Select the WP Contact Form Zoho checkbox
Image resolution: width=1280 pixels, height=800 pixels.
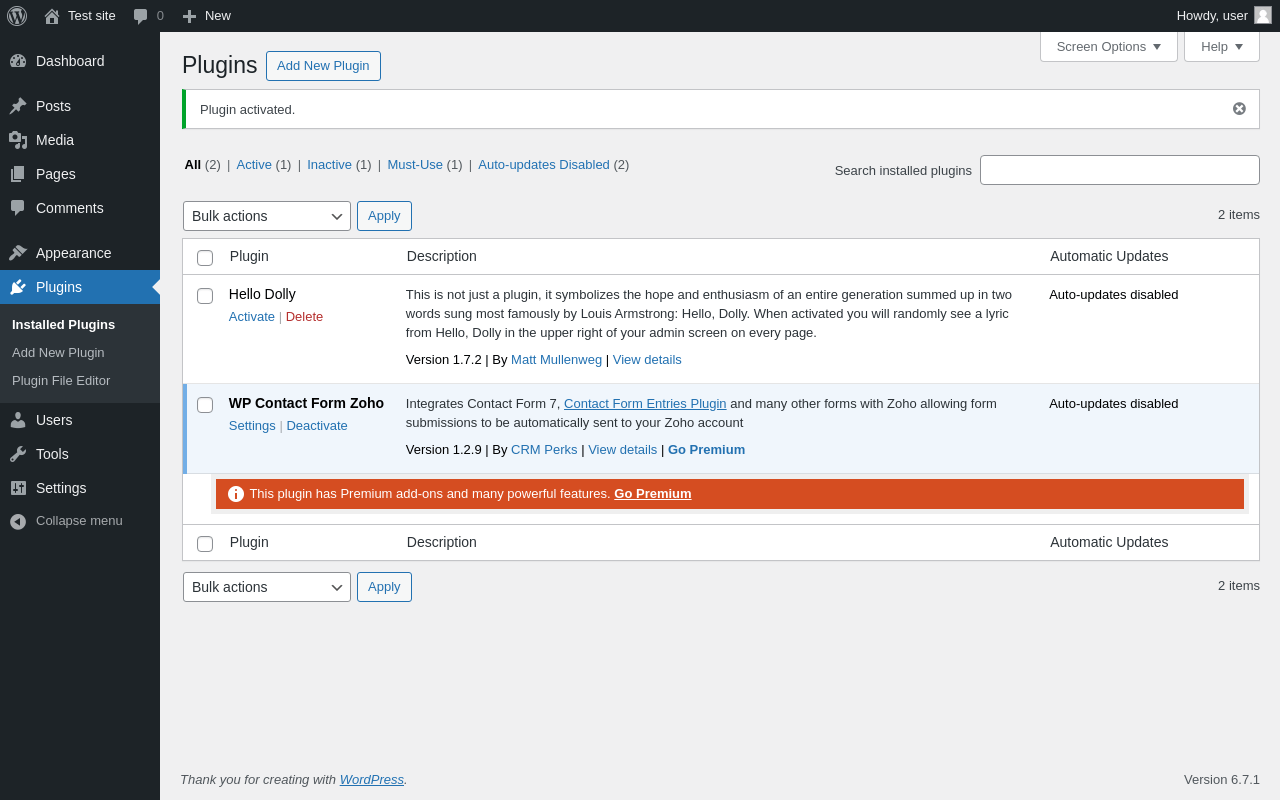205,405
